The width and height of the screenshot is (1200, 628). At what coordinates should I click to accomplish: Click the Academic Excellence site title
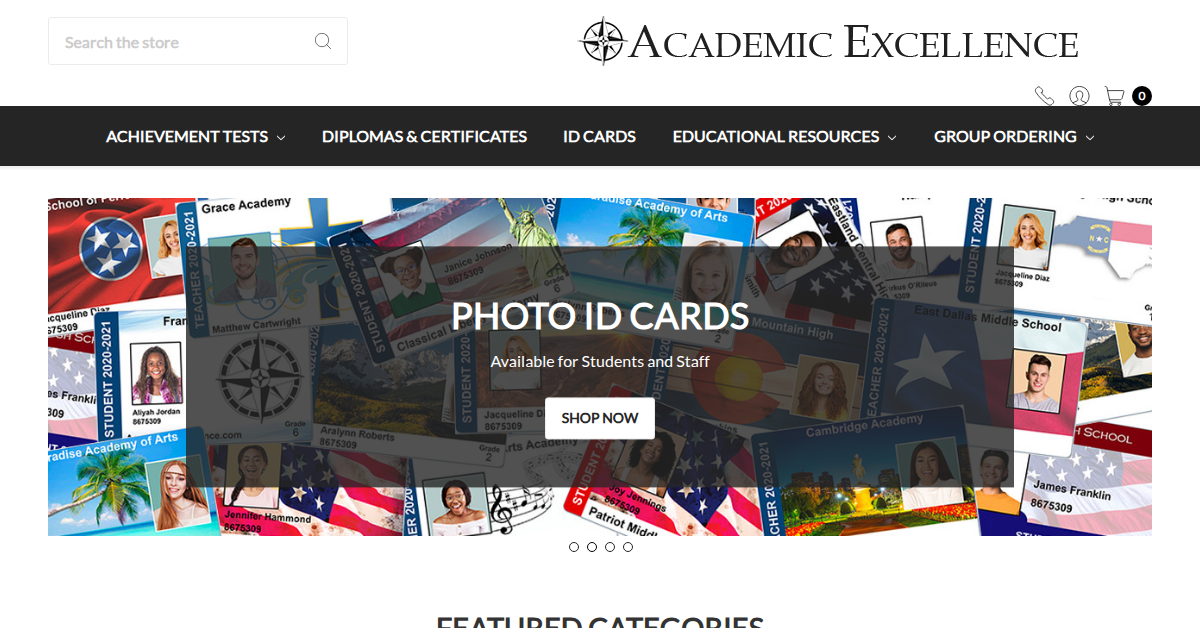pyautogui.click(x=854, y=43)
